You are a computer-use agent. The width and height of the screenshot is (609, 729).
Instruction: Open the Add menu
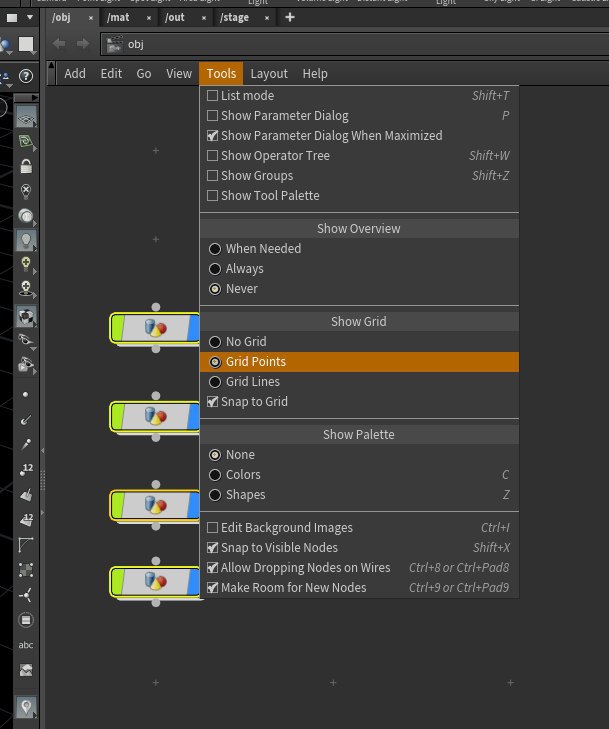(x=75, y=73)
